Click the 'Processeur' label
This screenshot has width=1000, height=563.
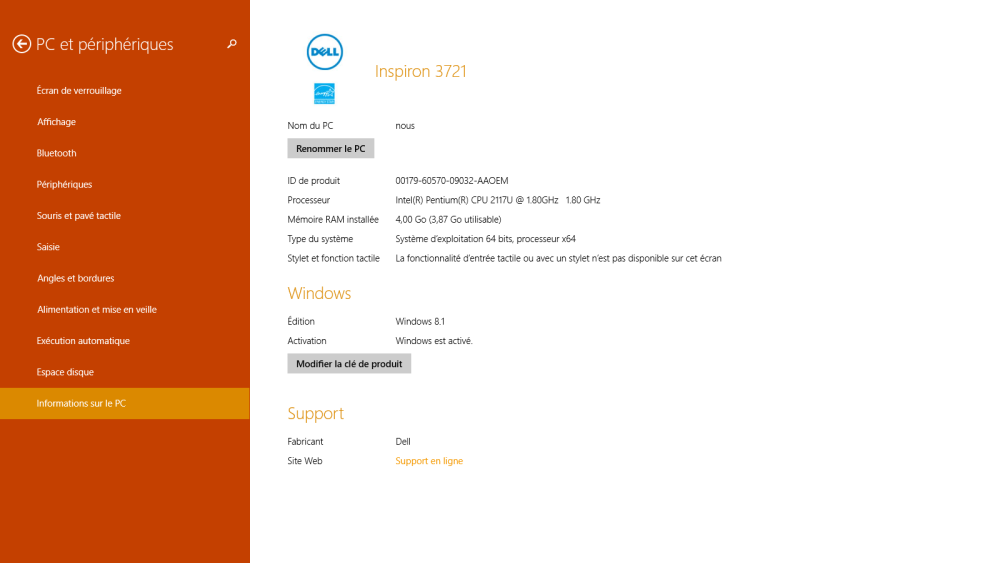click(309, 200)
